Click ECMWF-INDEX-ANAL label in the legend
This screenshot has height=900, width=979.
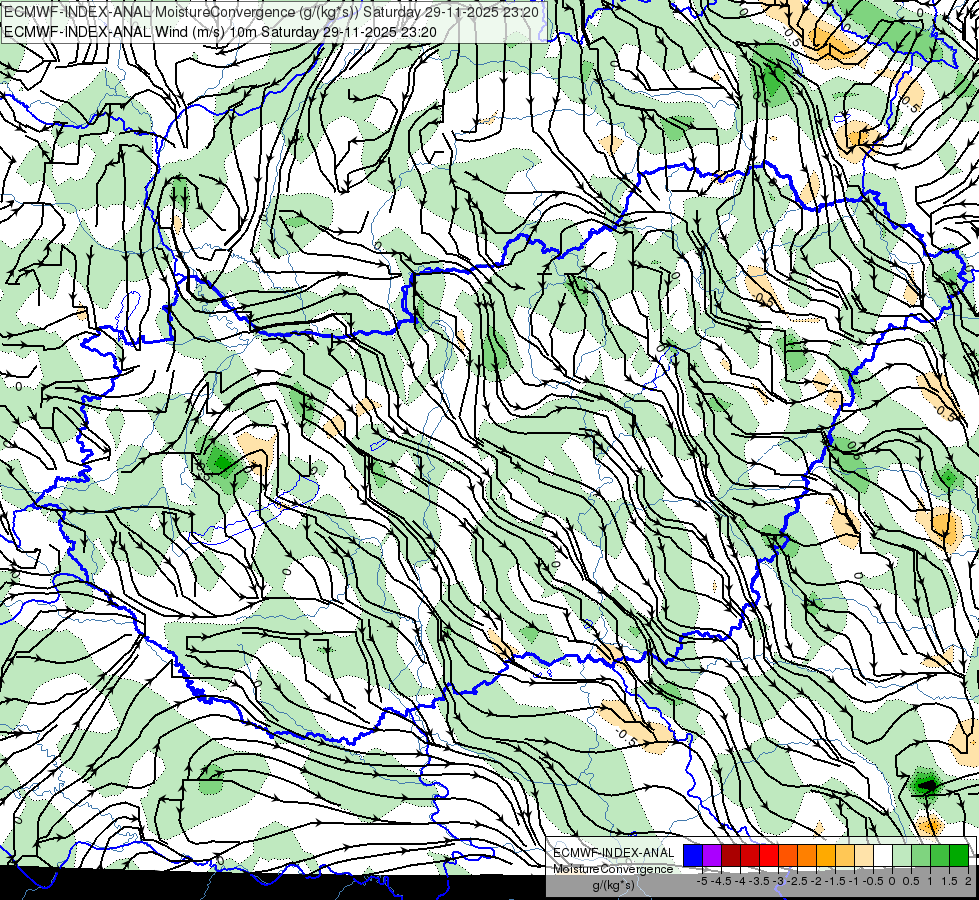(x=614, y=853)
